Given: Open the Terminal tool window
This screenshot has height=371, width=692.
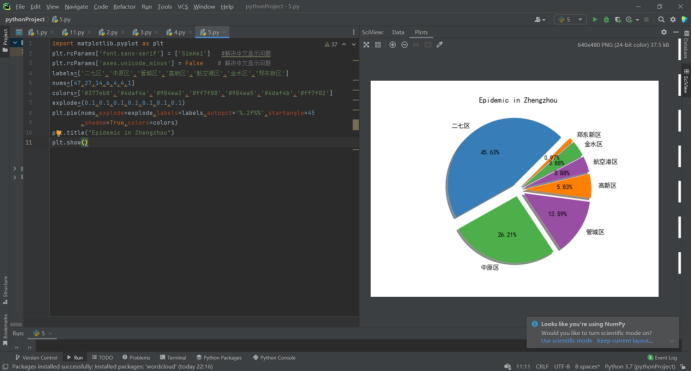Looking at the screenshot, I should (173, 358).
